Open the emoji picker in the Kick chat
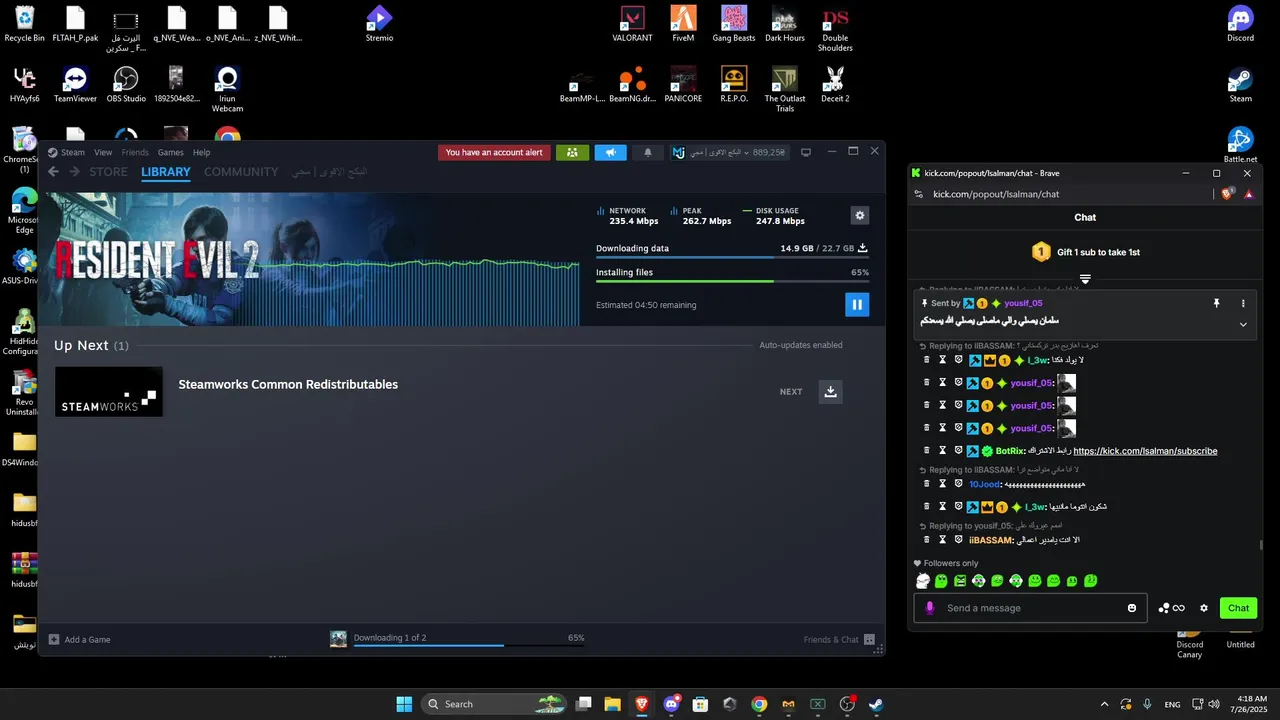 [1132, 608]
